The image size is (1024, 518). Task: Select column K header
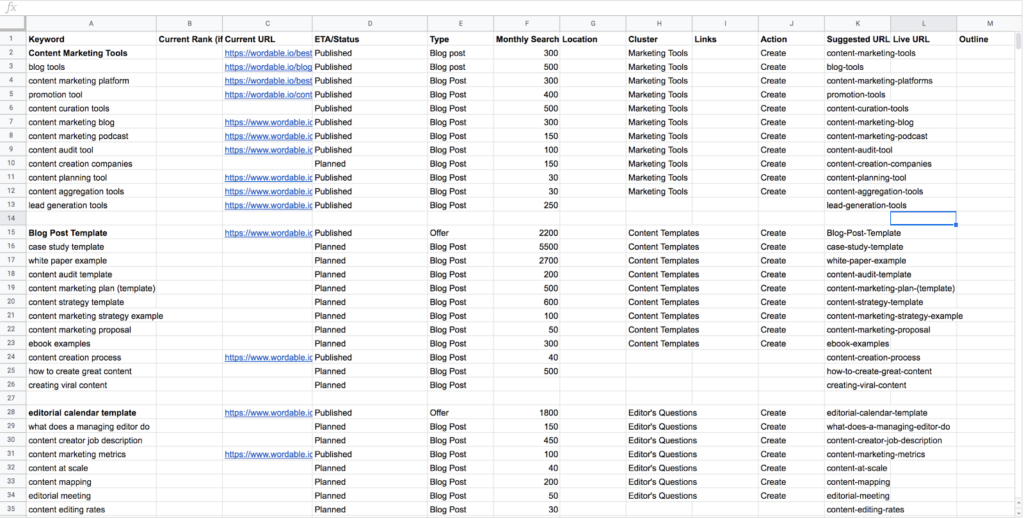click(857, 24)
